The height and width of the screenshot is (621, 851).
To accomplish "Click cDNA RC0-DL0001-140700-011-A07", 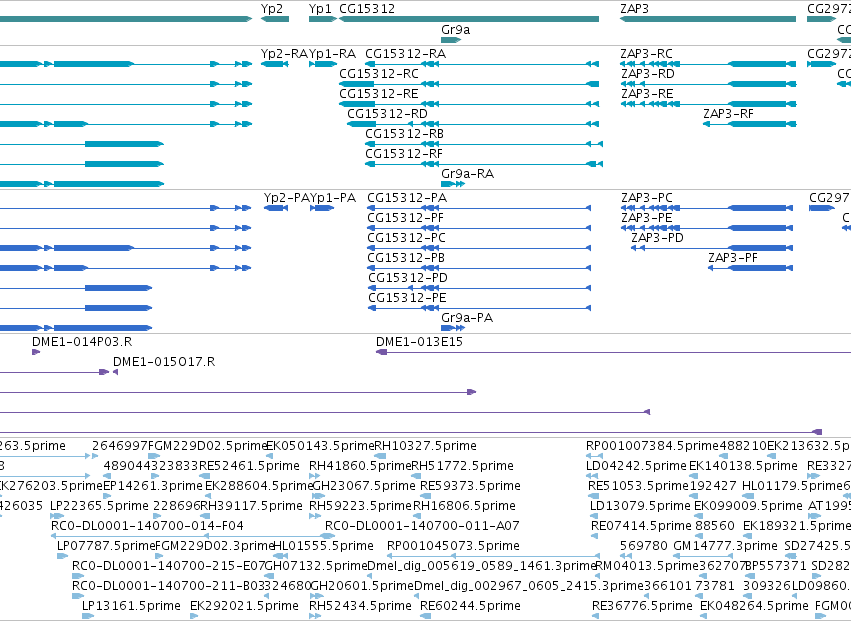I will (422, 526).
